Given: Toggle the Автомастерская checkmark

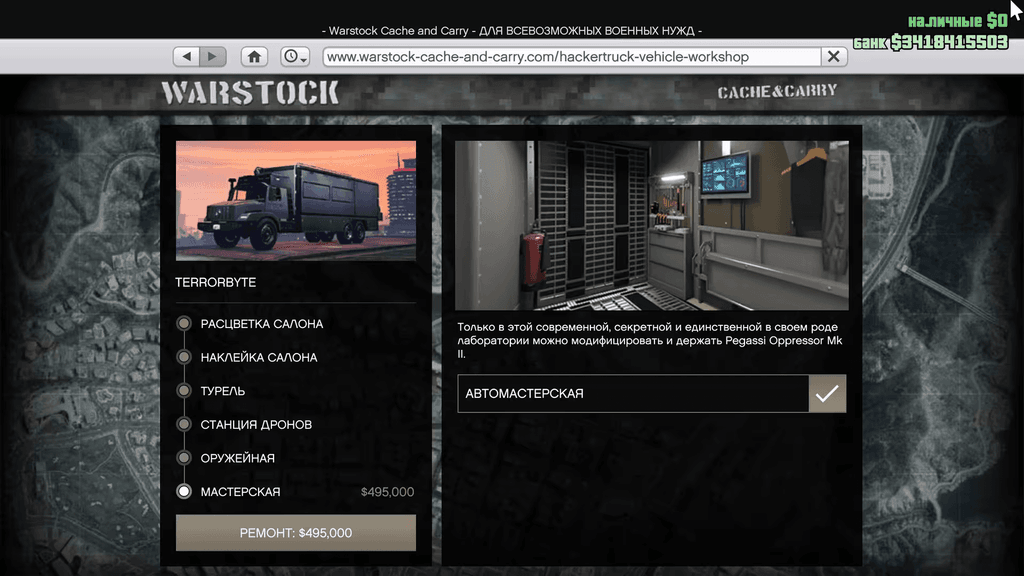Looking at the screenshot, I should [x=827, y=394].
